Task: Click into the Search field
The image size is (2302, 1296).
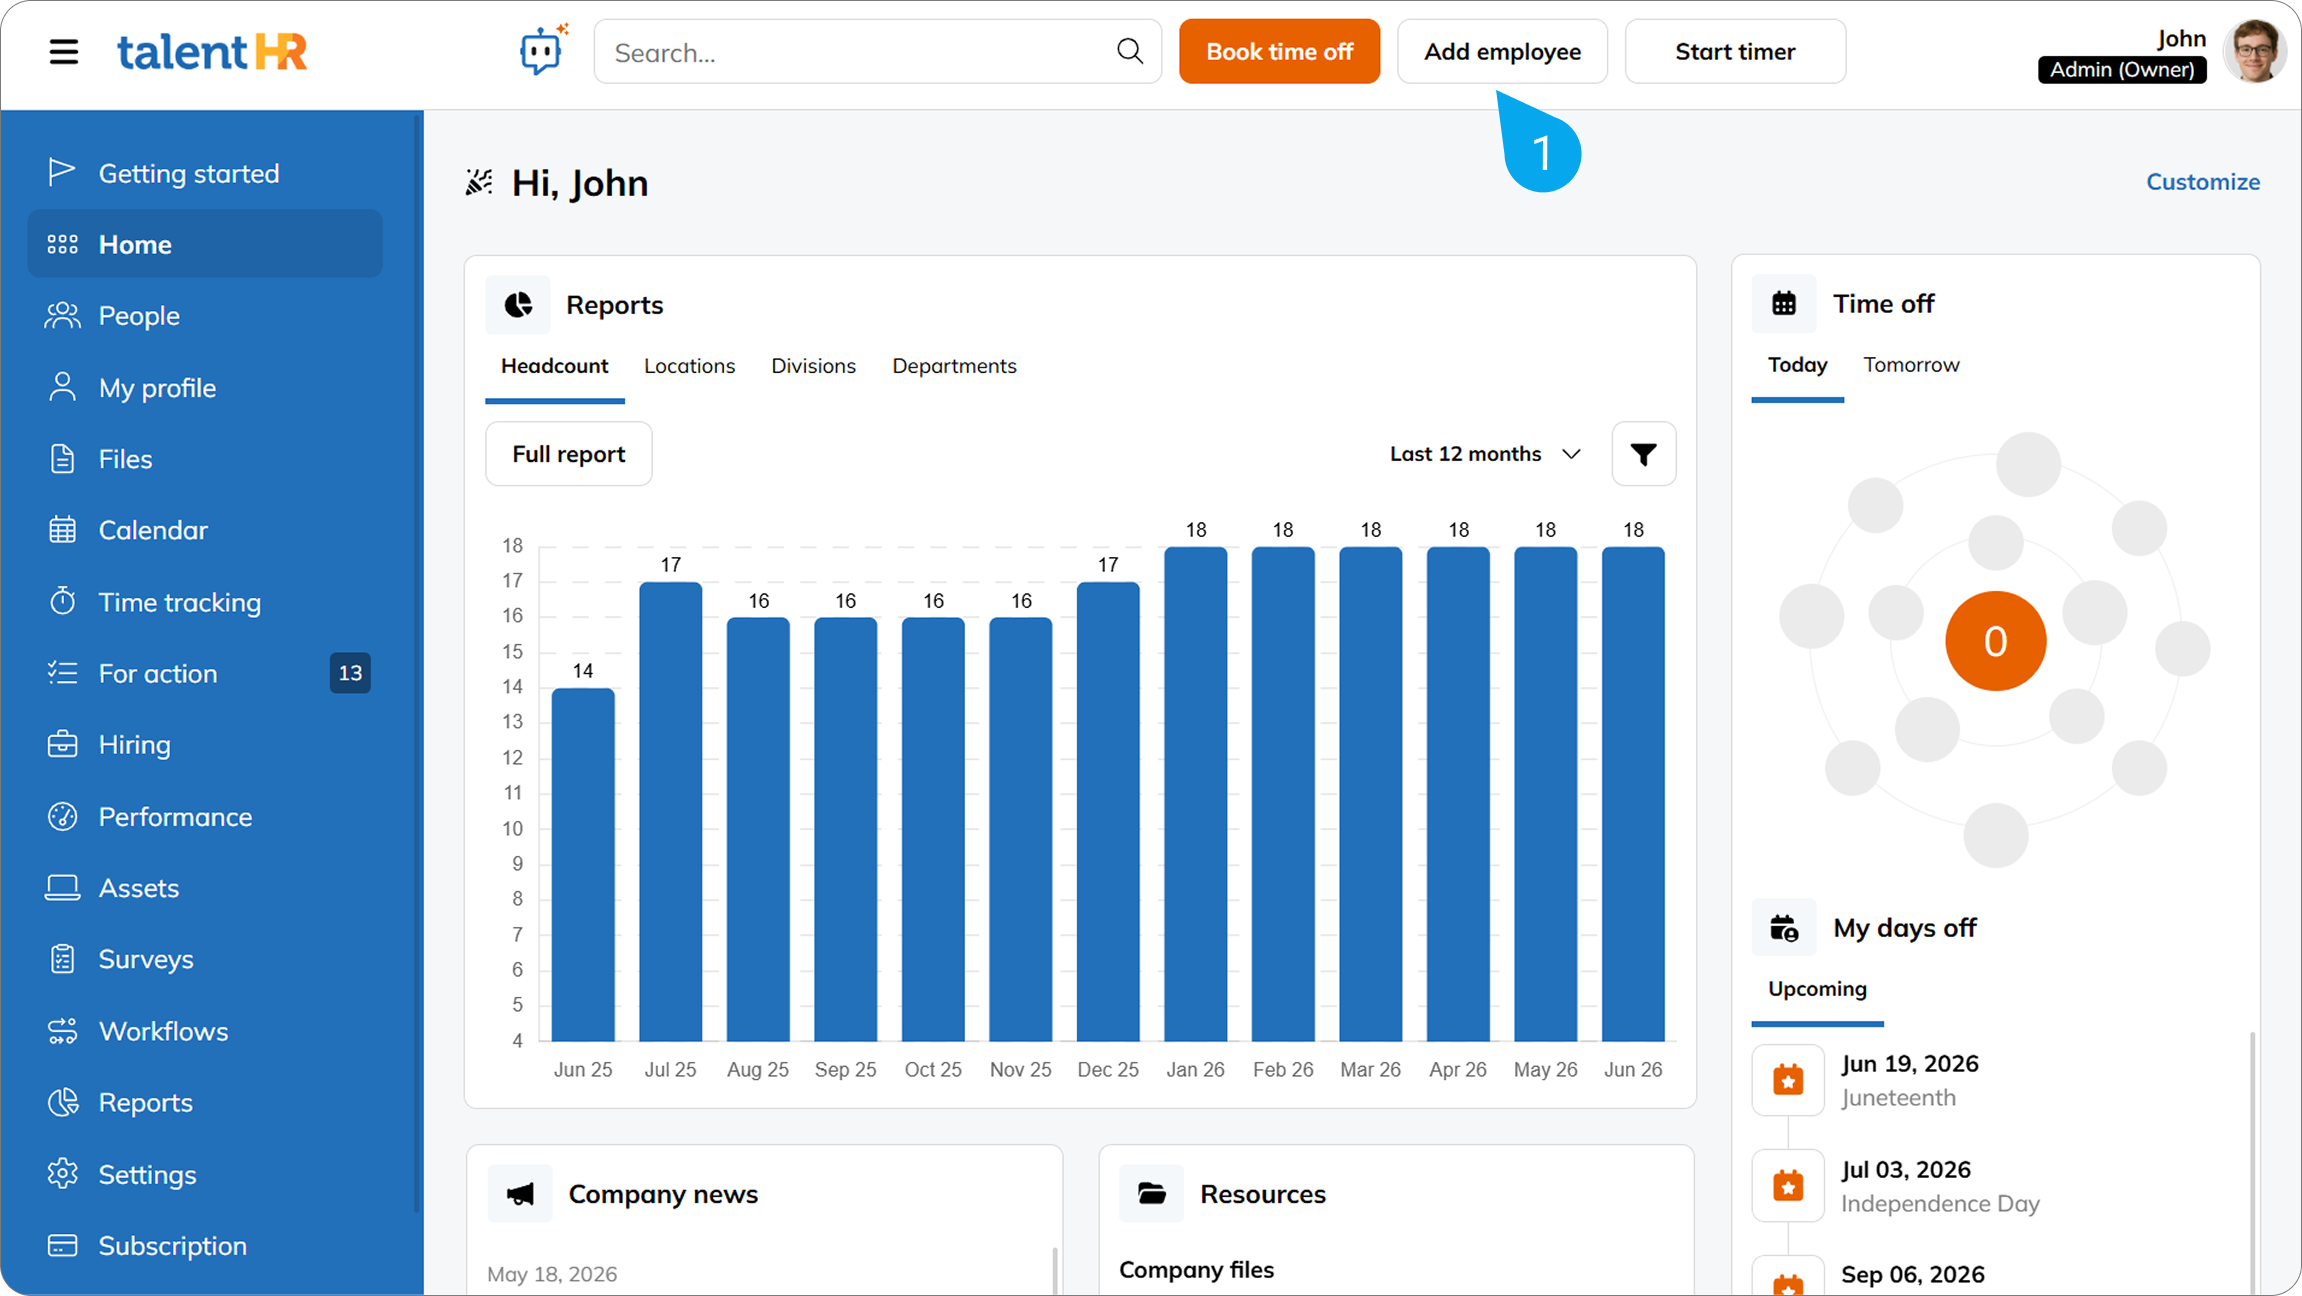Action: (878, 51)
